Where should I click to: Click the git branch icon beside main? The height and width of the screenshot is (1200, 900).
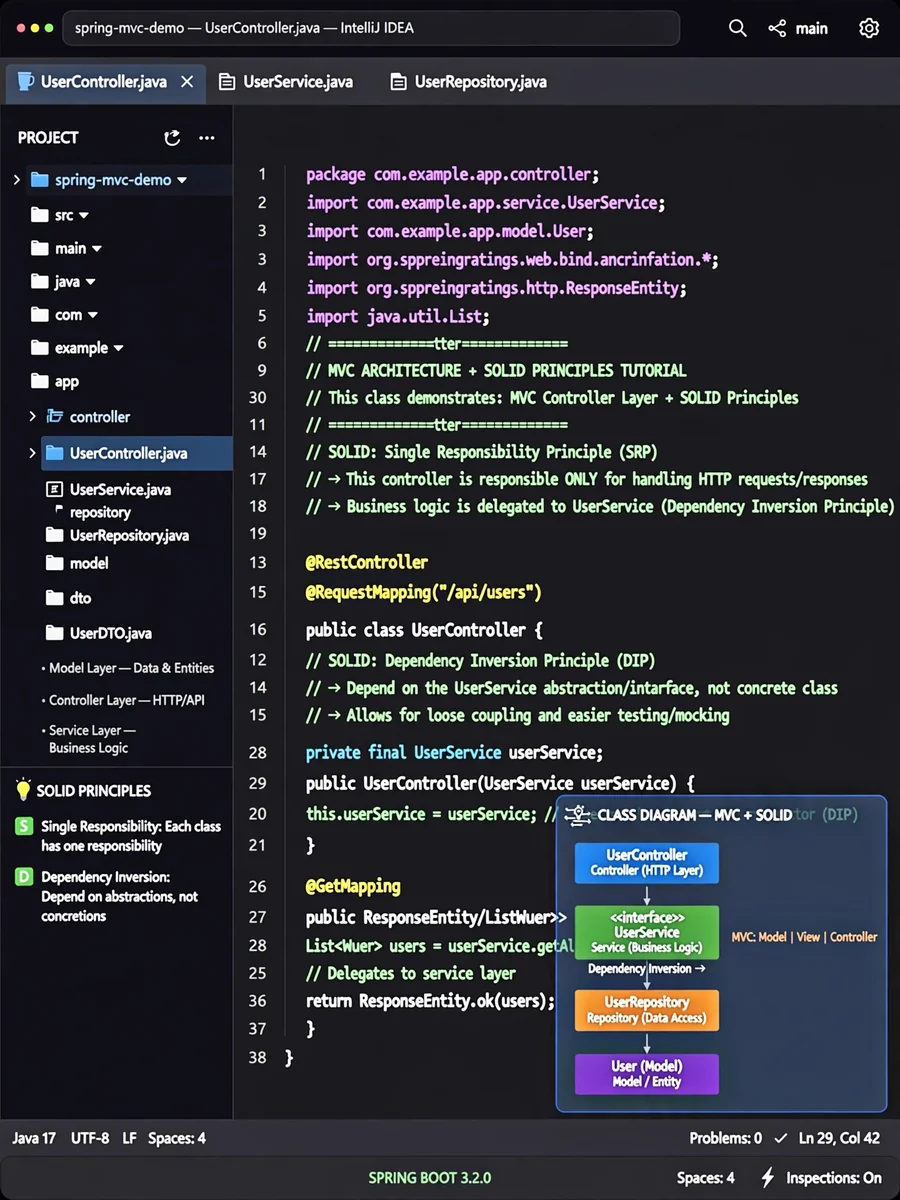[x=777, y=28]
